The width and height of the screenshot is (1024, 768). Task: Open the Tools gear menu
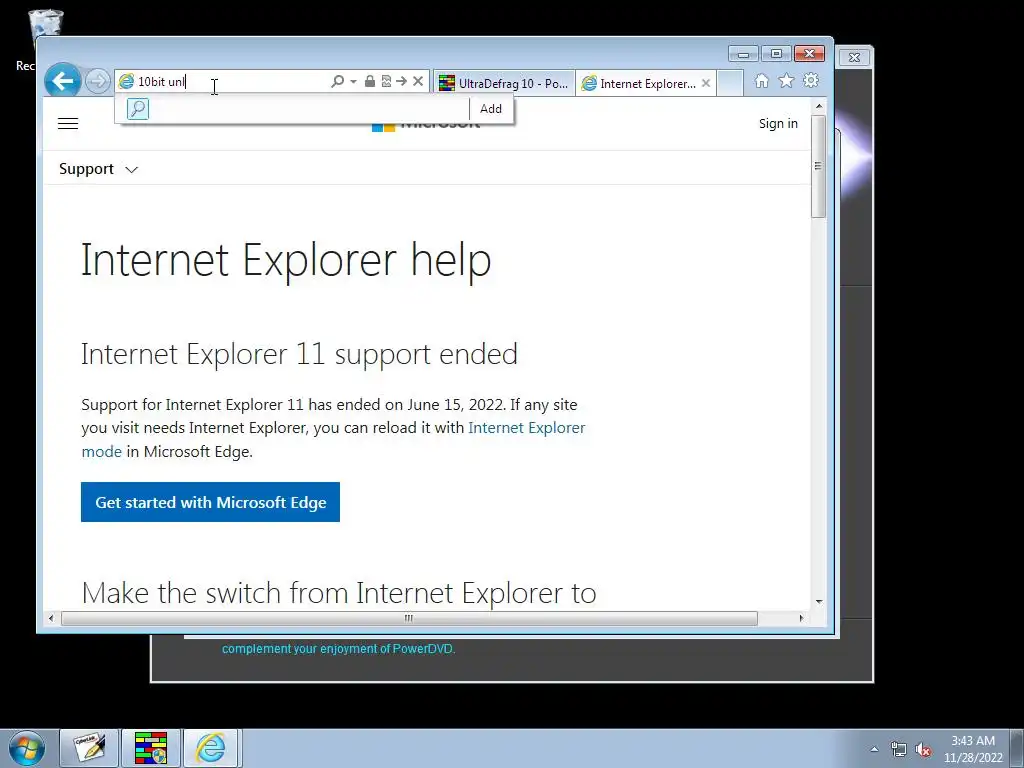[x=811, y=81]
